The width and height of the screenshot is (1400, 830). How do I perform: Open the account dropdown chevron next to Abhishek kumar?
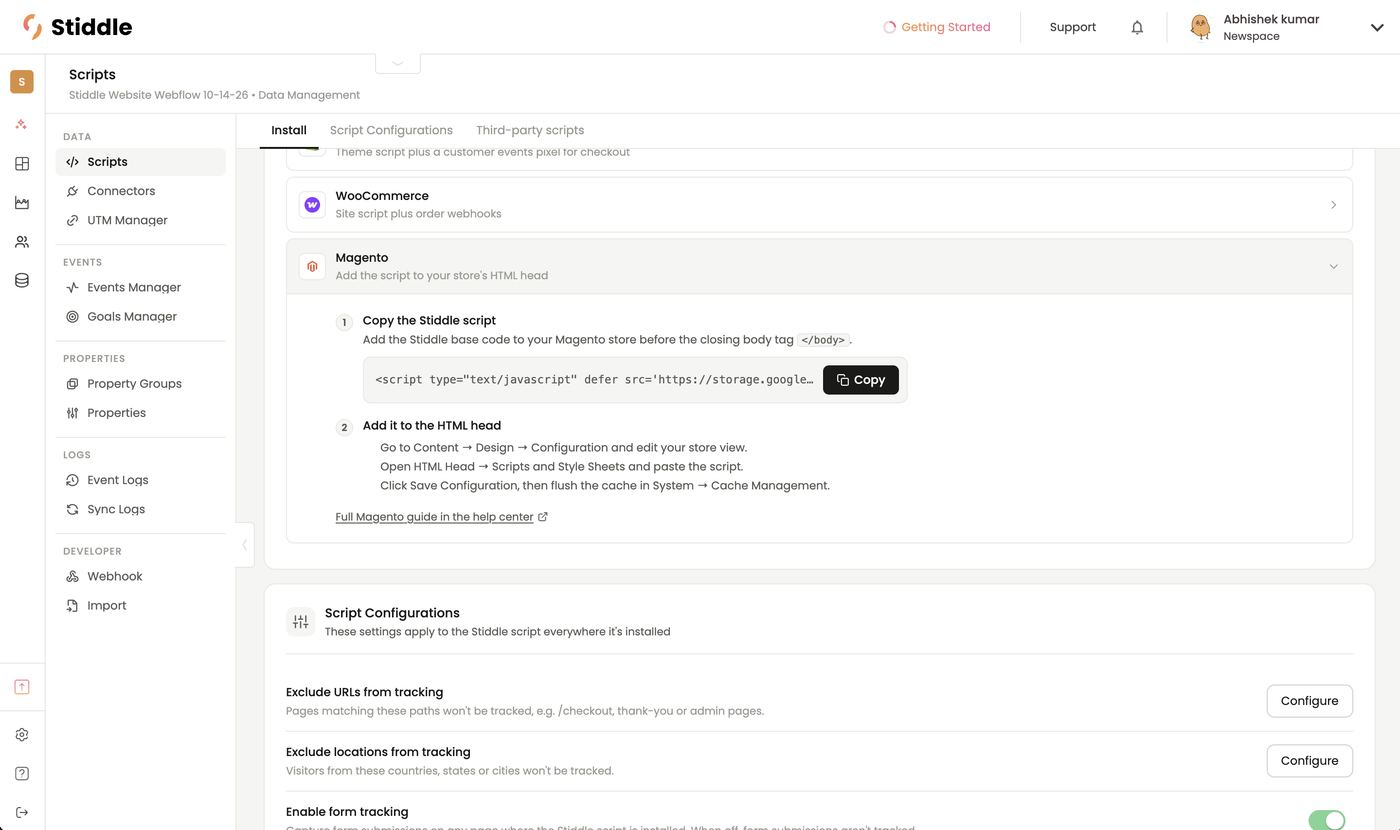click(x=1377, y=27)
